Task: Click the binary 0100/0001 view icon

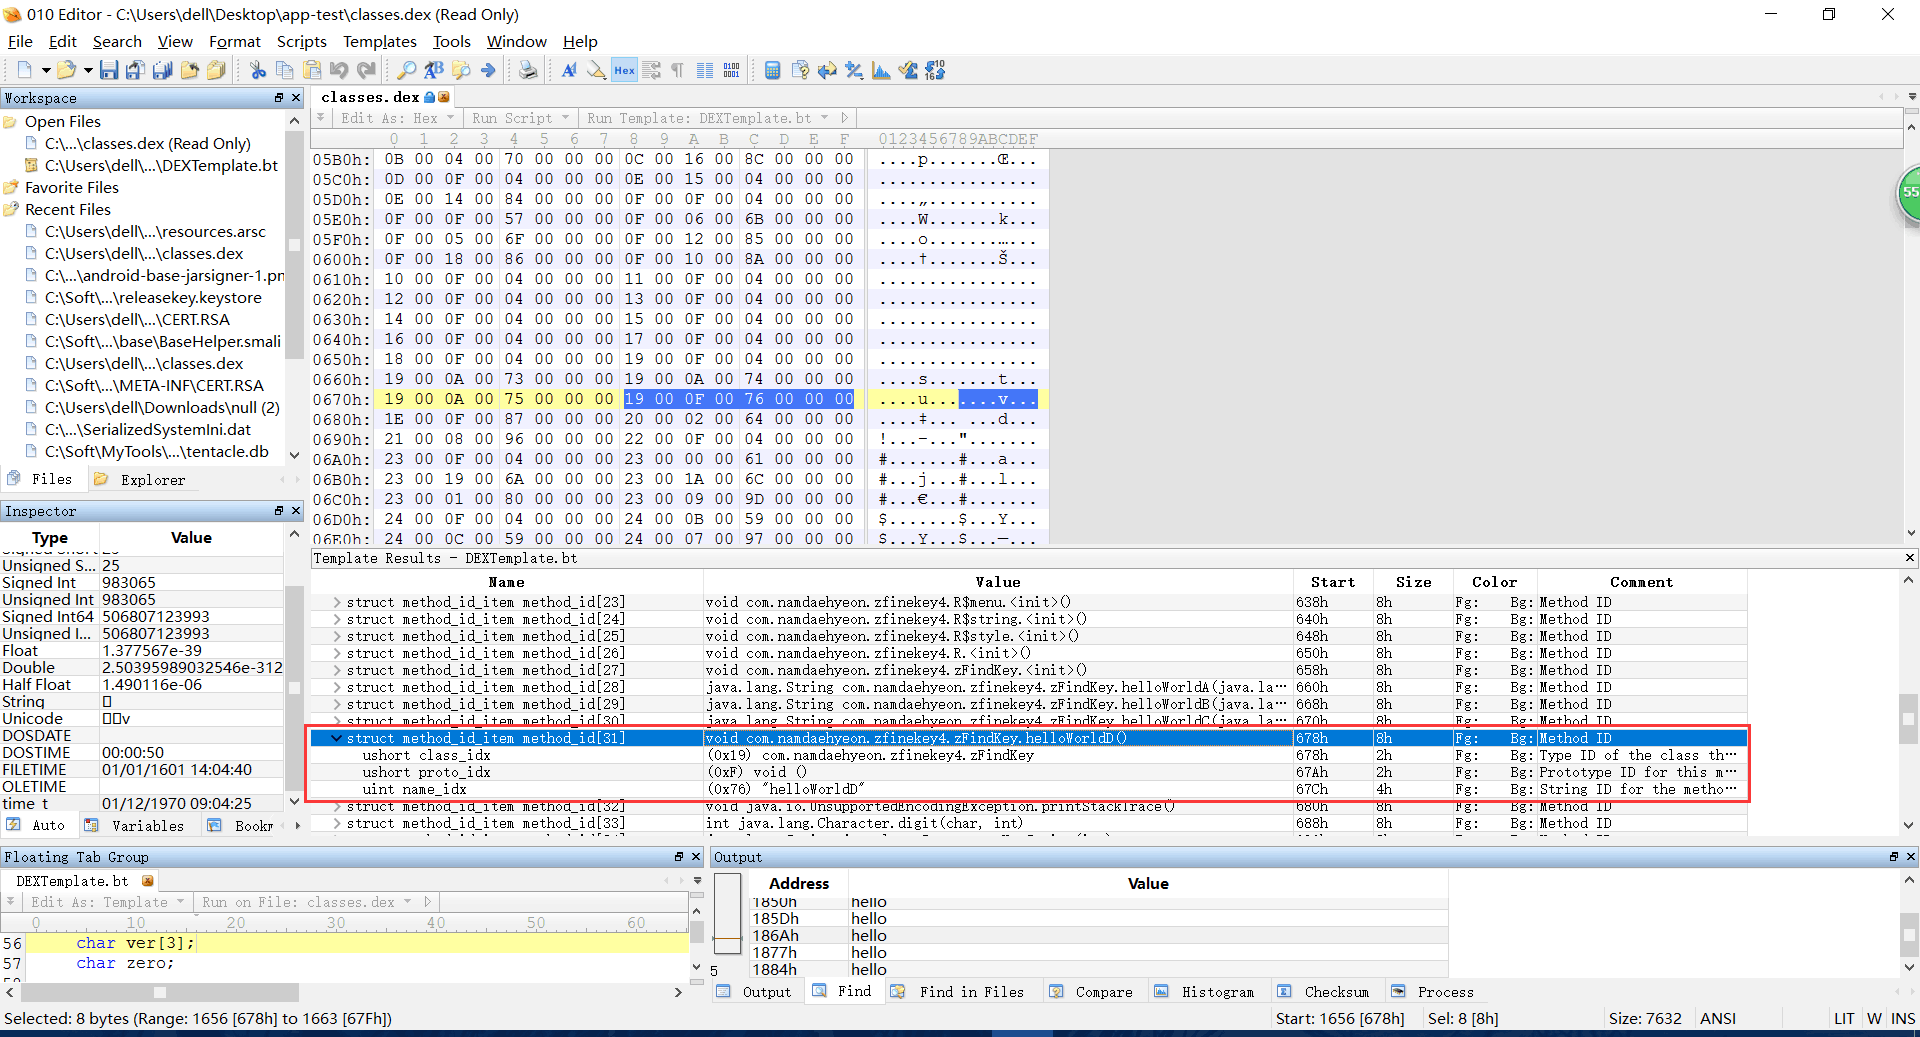Action: [x=732, y=70]
